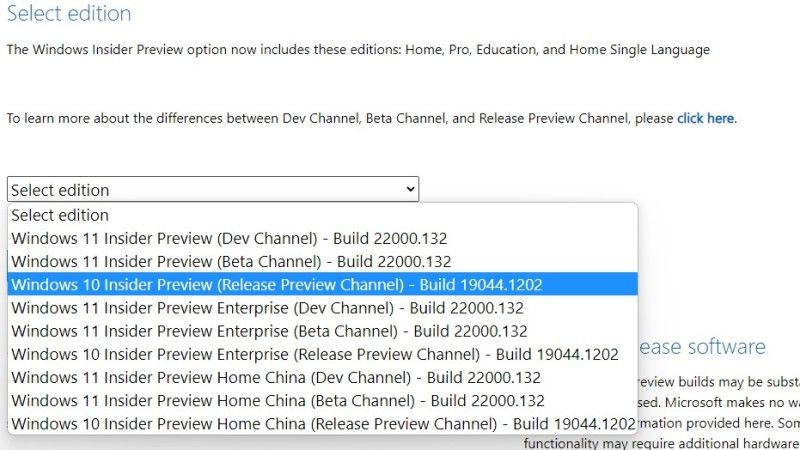Open the 'click here' channel differences link
The image size is (800, 450).
(706, 118)
